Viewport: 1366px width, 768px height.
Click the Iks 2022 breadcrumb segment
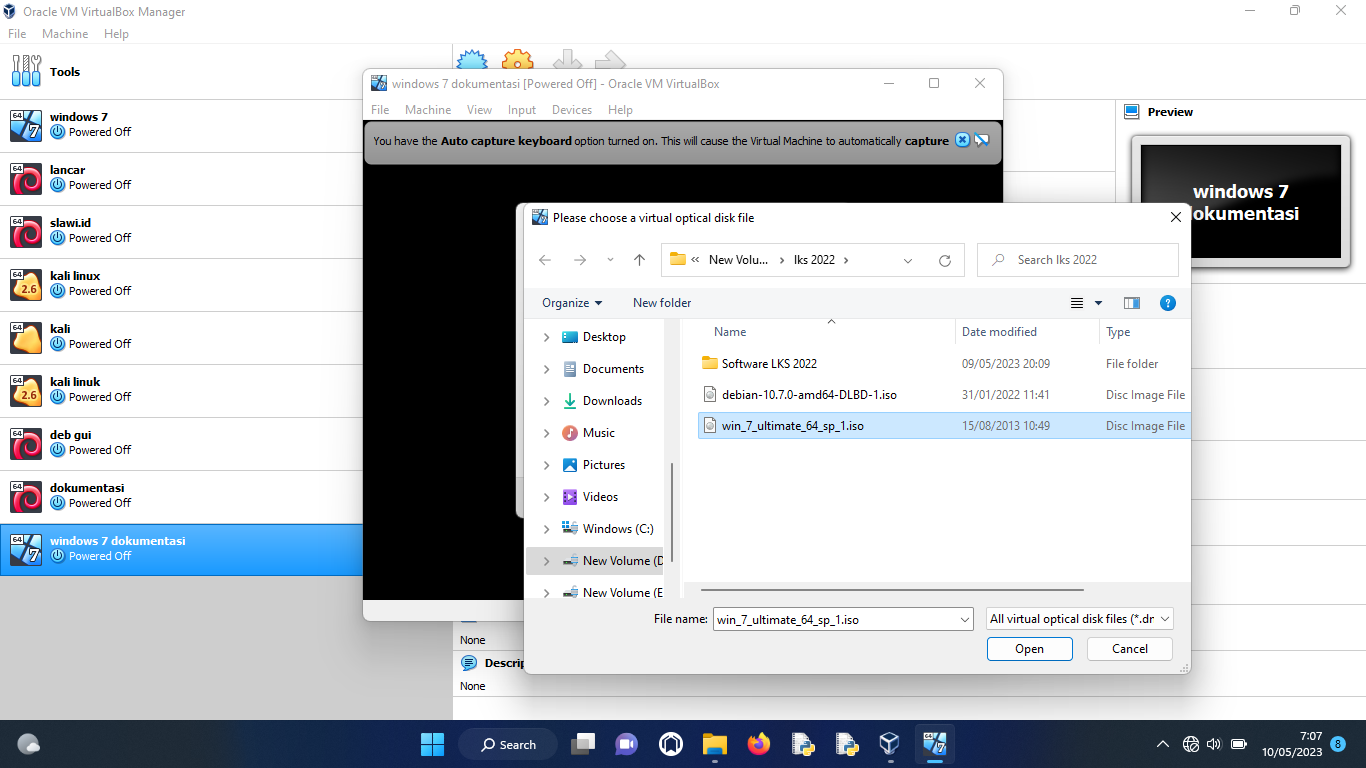click(x=814, y=260)
